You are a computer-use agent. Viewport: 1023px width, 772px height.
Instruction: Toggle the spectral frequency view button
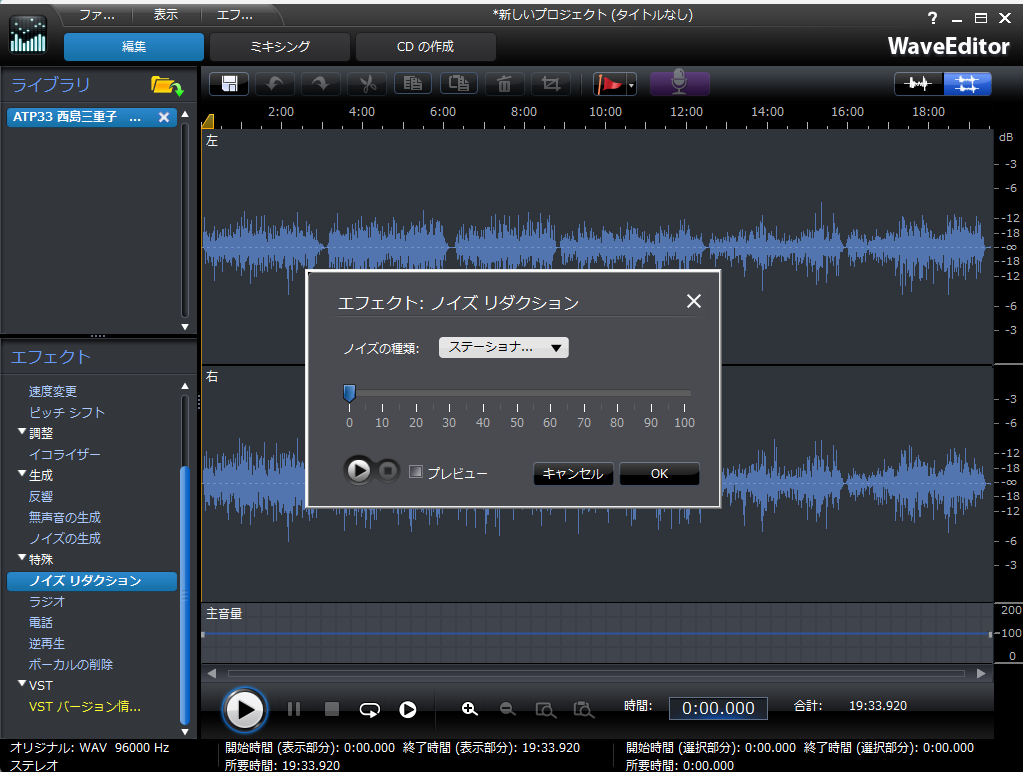(x=967, y=85)
